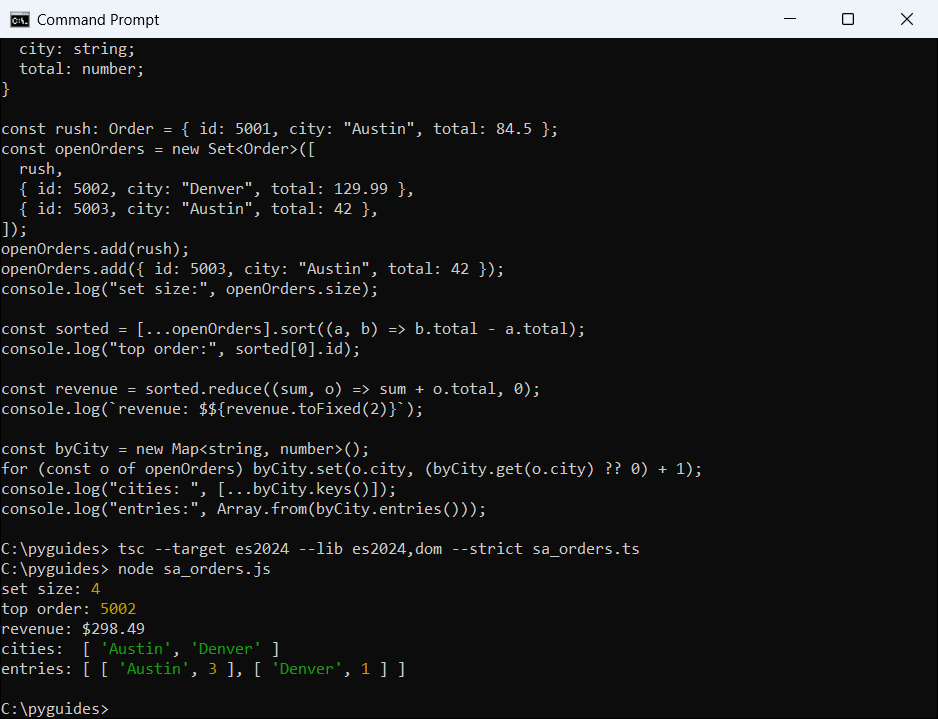The width and height of the screenshot is (938, 719).
Task: Click the 'entries:' output line
Action: coord(203,669)
